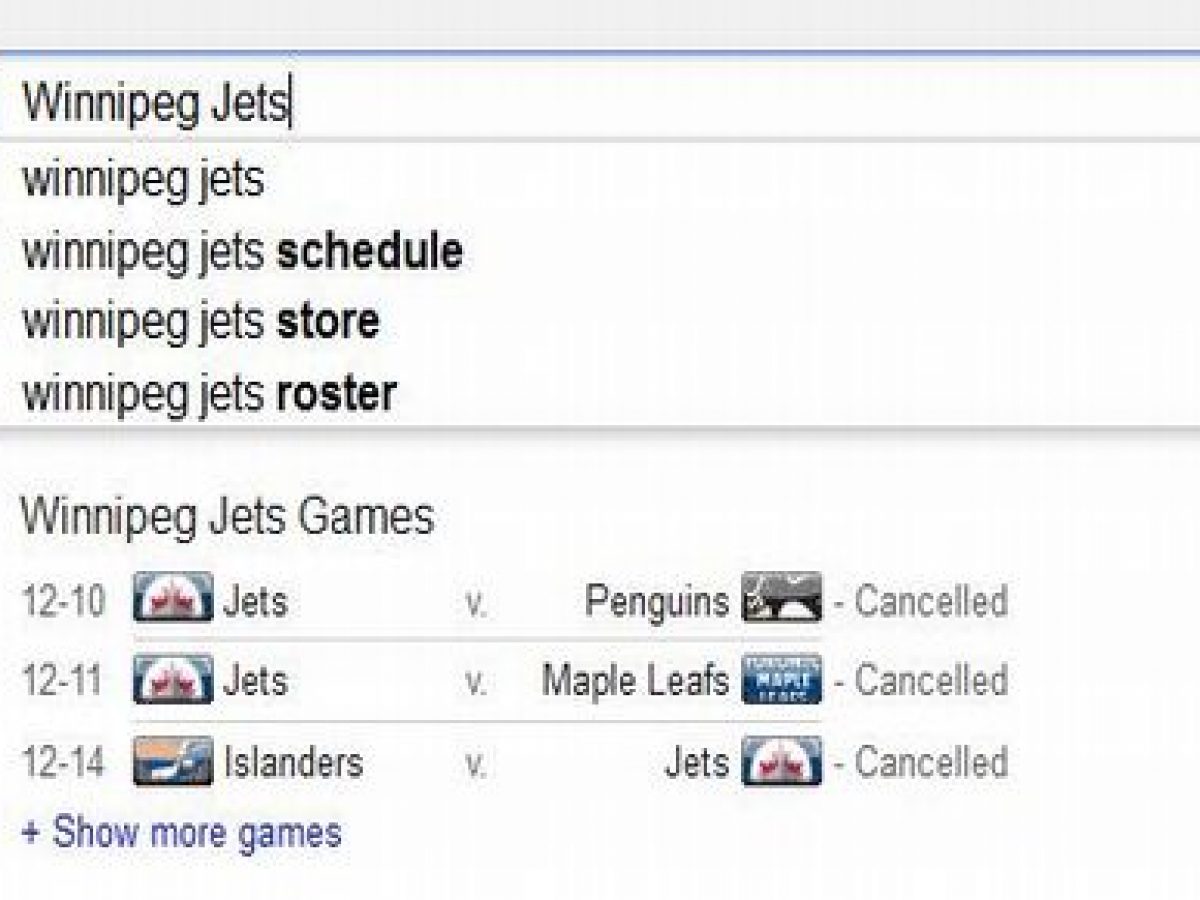Image resolution: width=1200 pixels, height=900 pixels.
Task: Click Penguins team name
Action: point(657,601)
